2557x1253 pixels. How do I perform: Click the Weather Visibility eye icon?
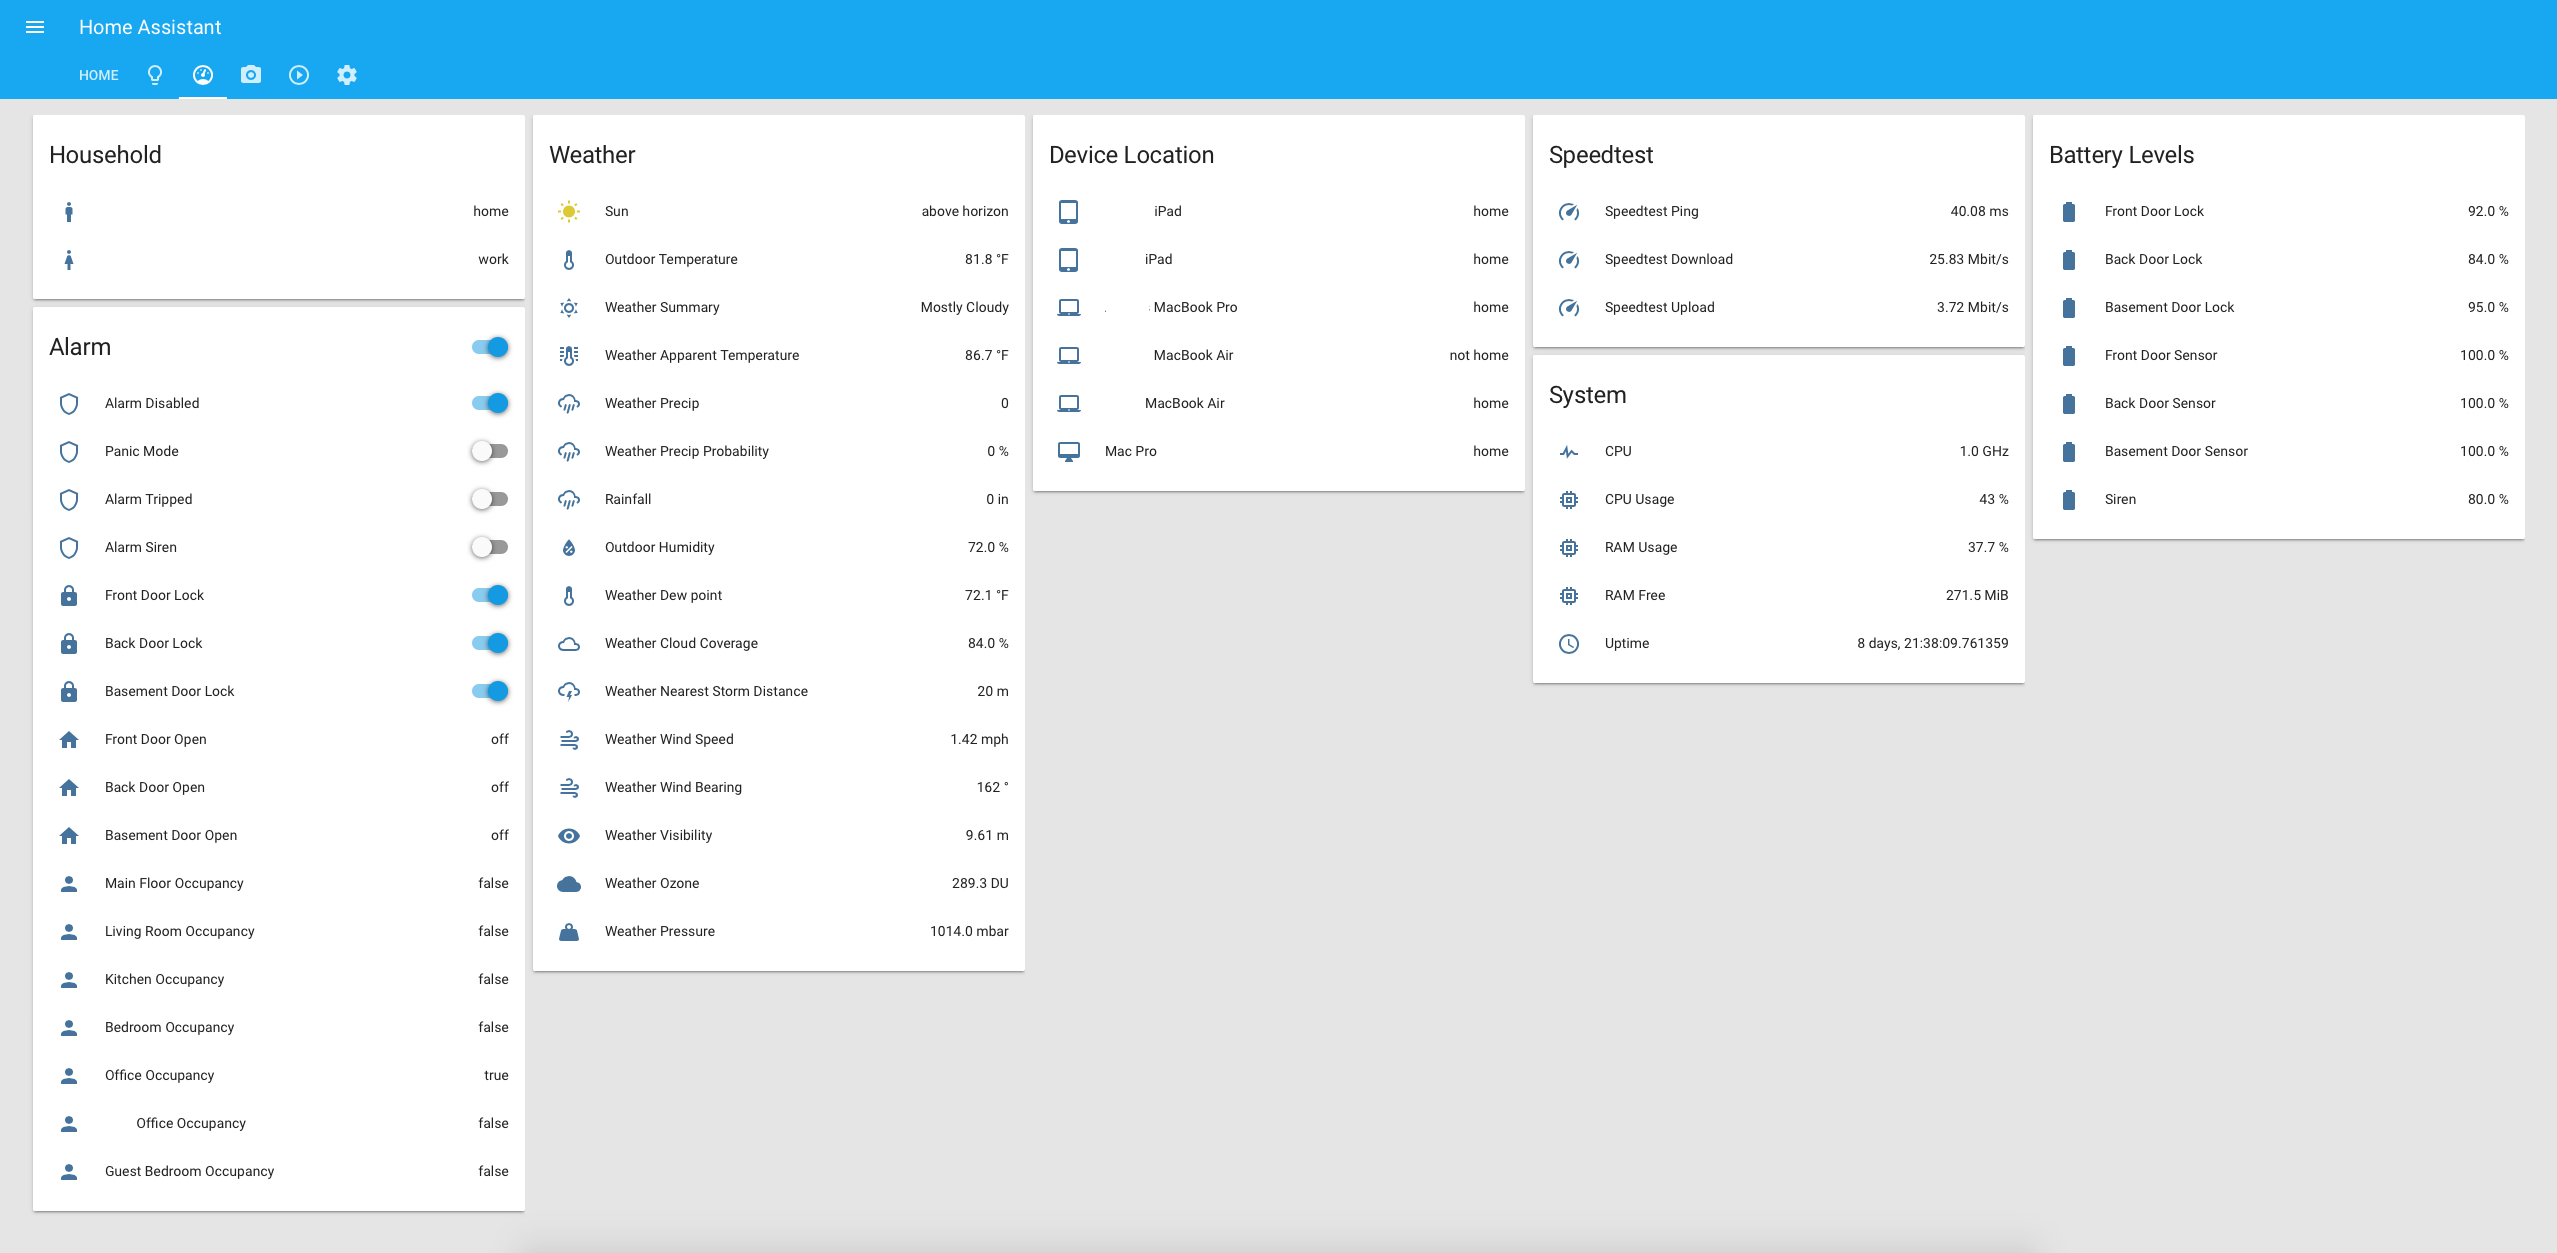[x=569, y=835]
